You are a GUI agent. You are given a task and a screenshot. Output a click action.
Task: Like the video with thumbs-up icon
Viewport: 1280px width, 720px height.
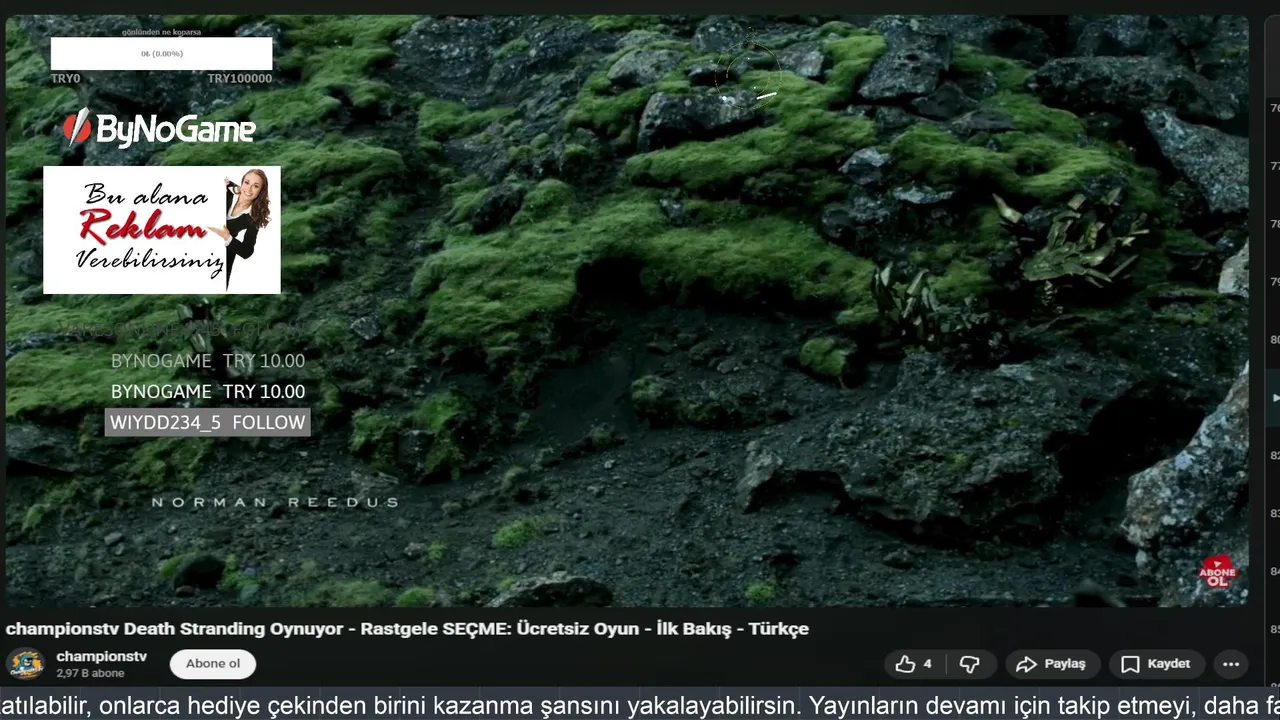(x=914, y=664)
